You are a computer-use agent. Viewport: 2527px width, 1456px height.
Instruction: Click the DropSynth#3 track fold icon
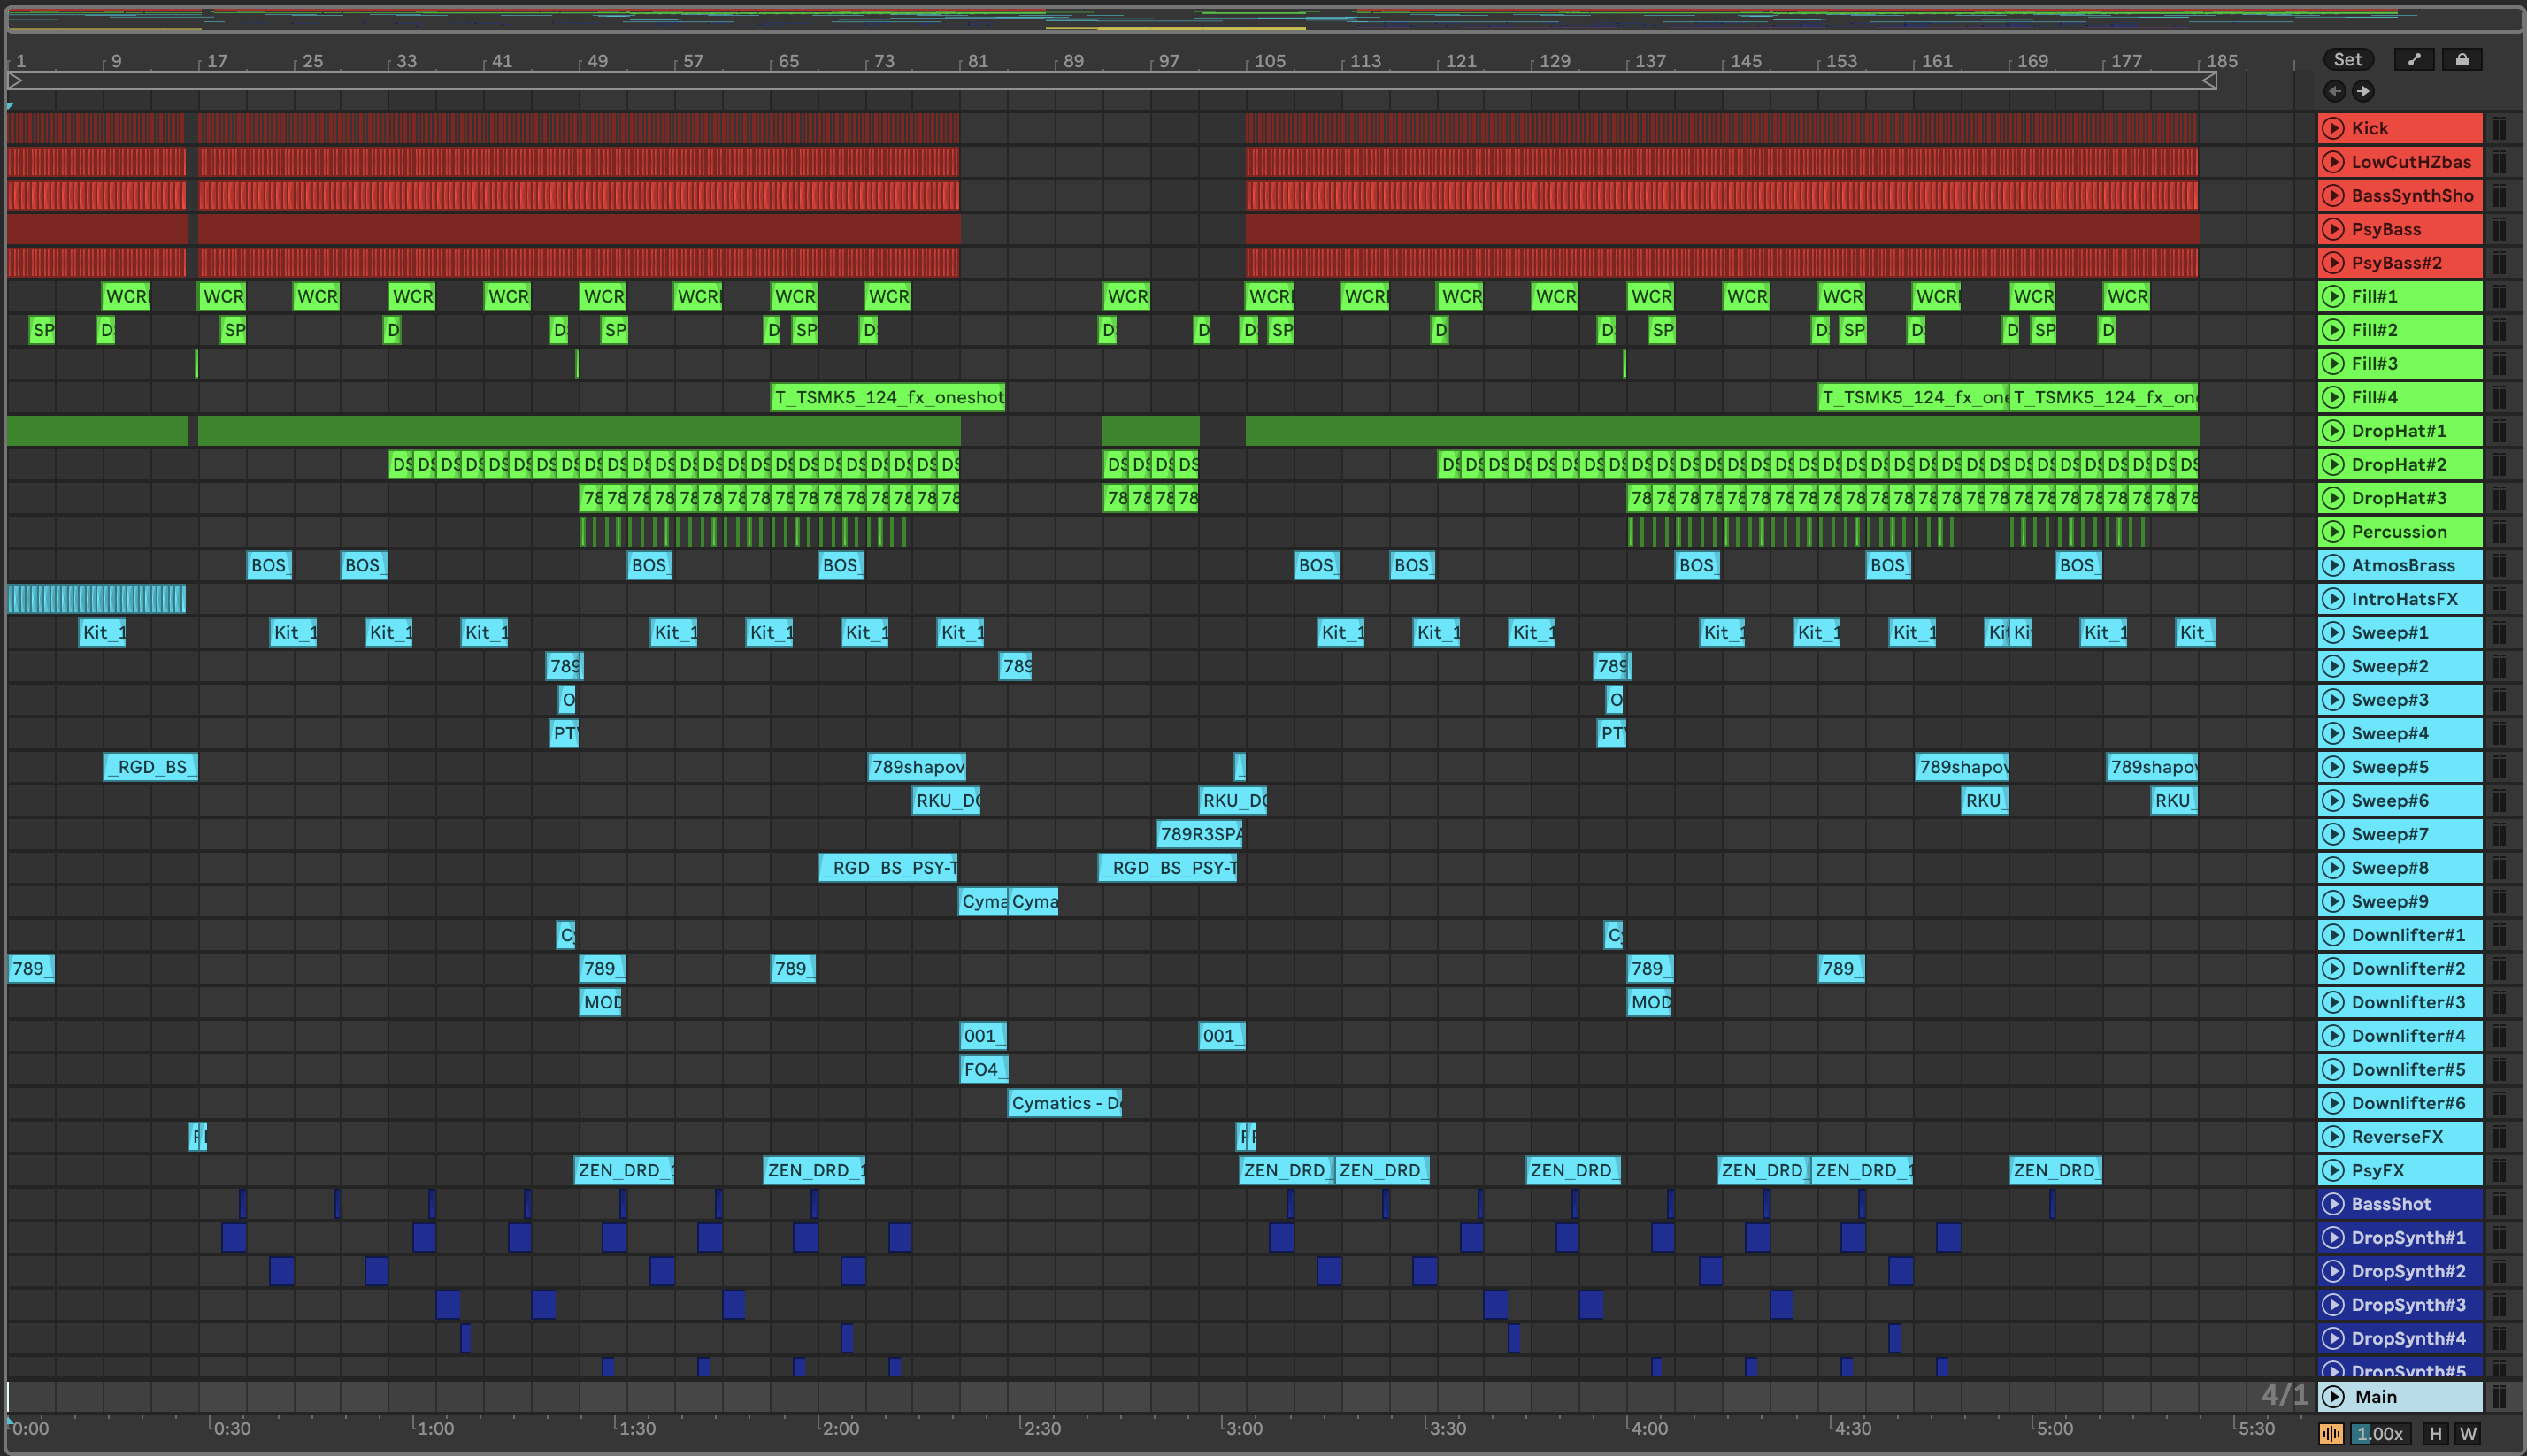coord(2333,1305)
